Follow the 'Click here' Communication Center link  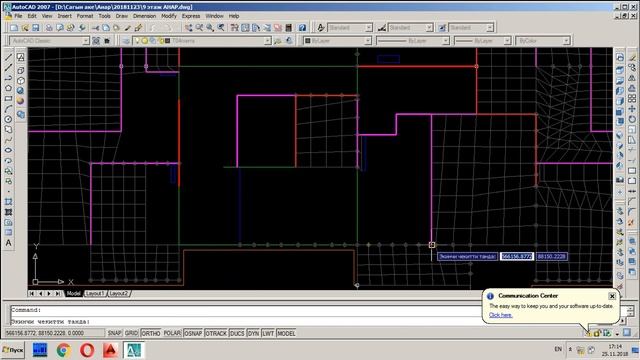click(x=500, y=315)
